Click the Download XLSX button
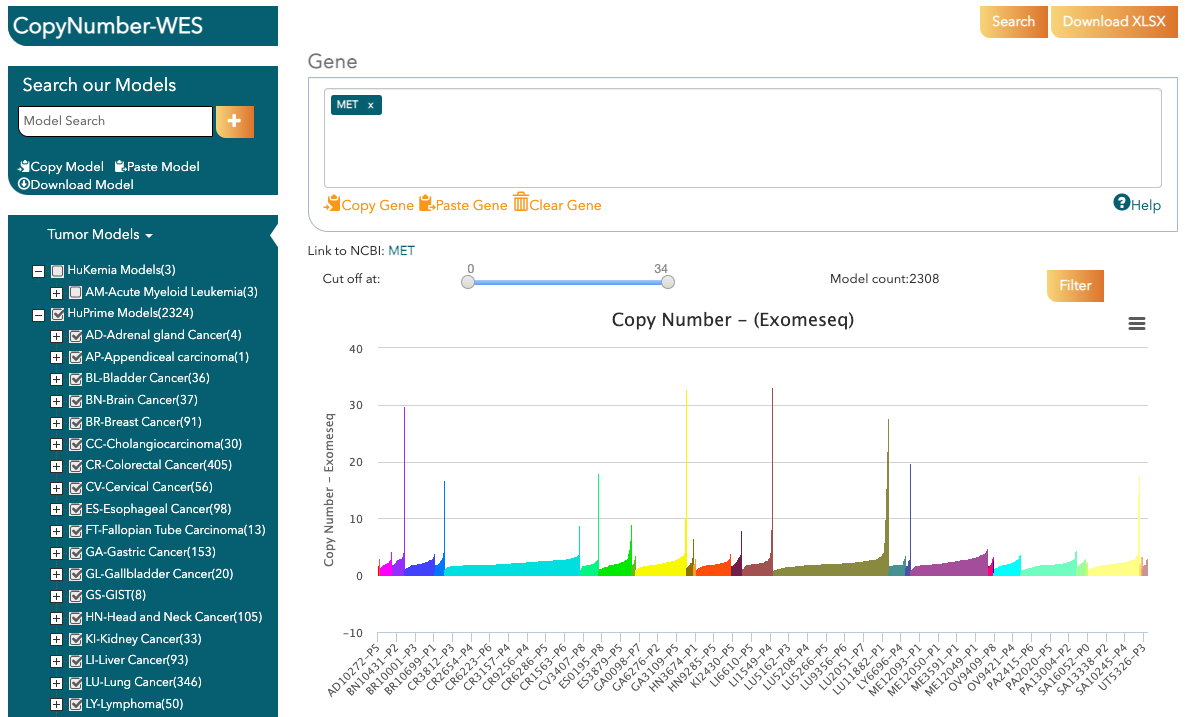The image size is (1185, 717). (1113, 22)
